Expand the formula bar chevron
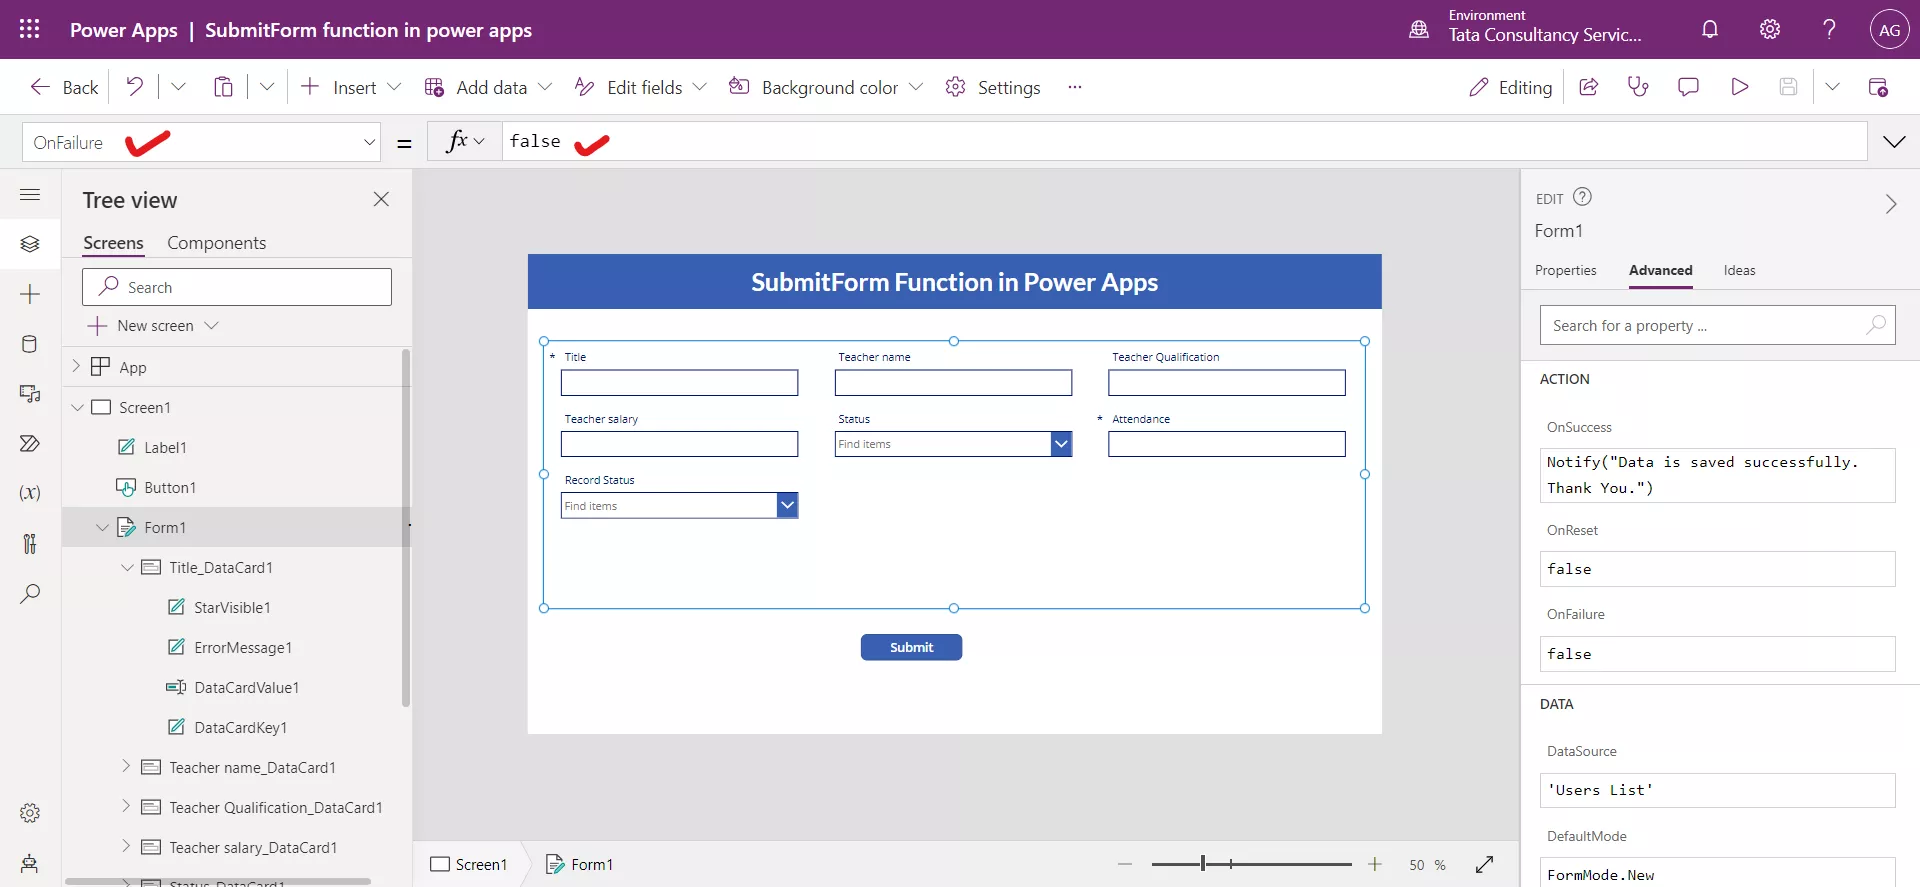 [1894, 142]
